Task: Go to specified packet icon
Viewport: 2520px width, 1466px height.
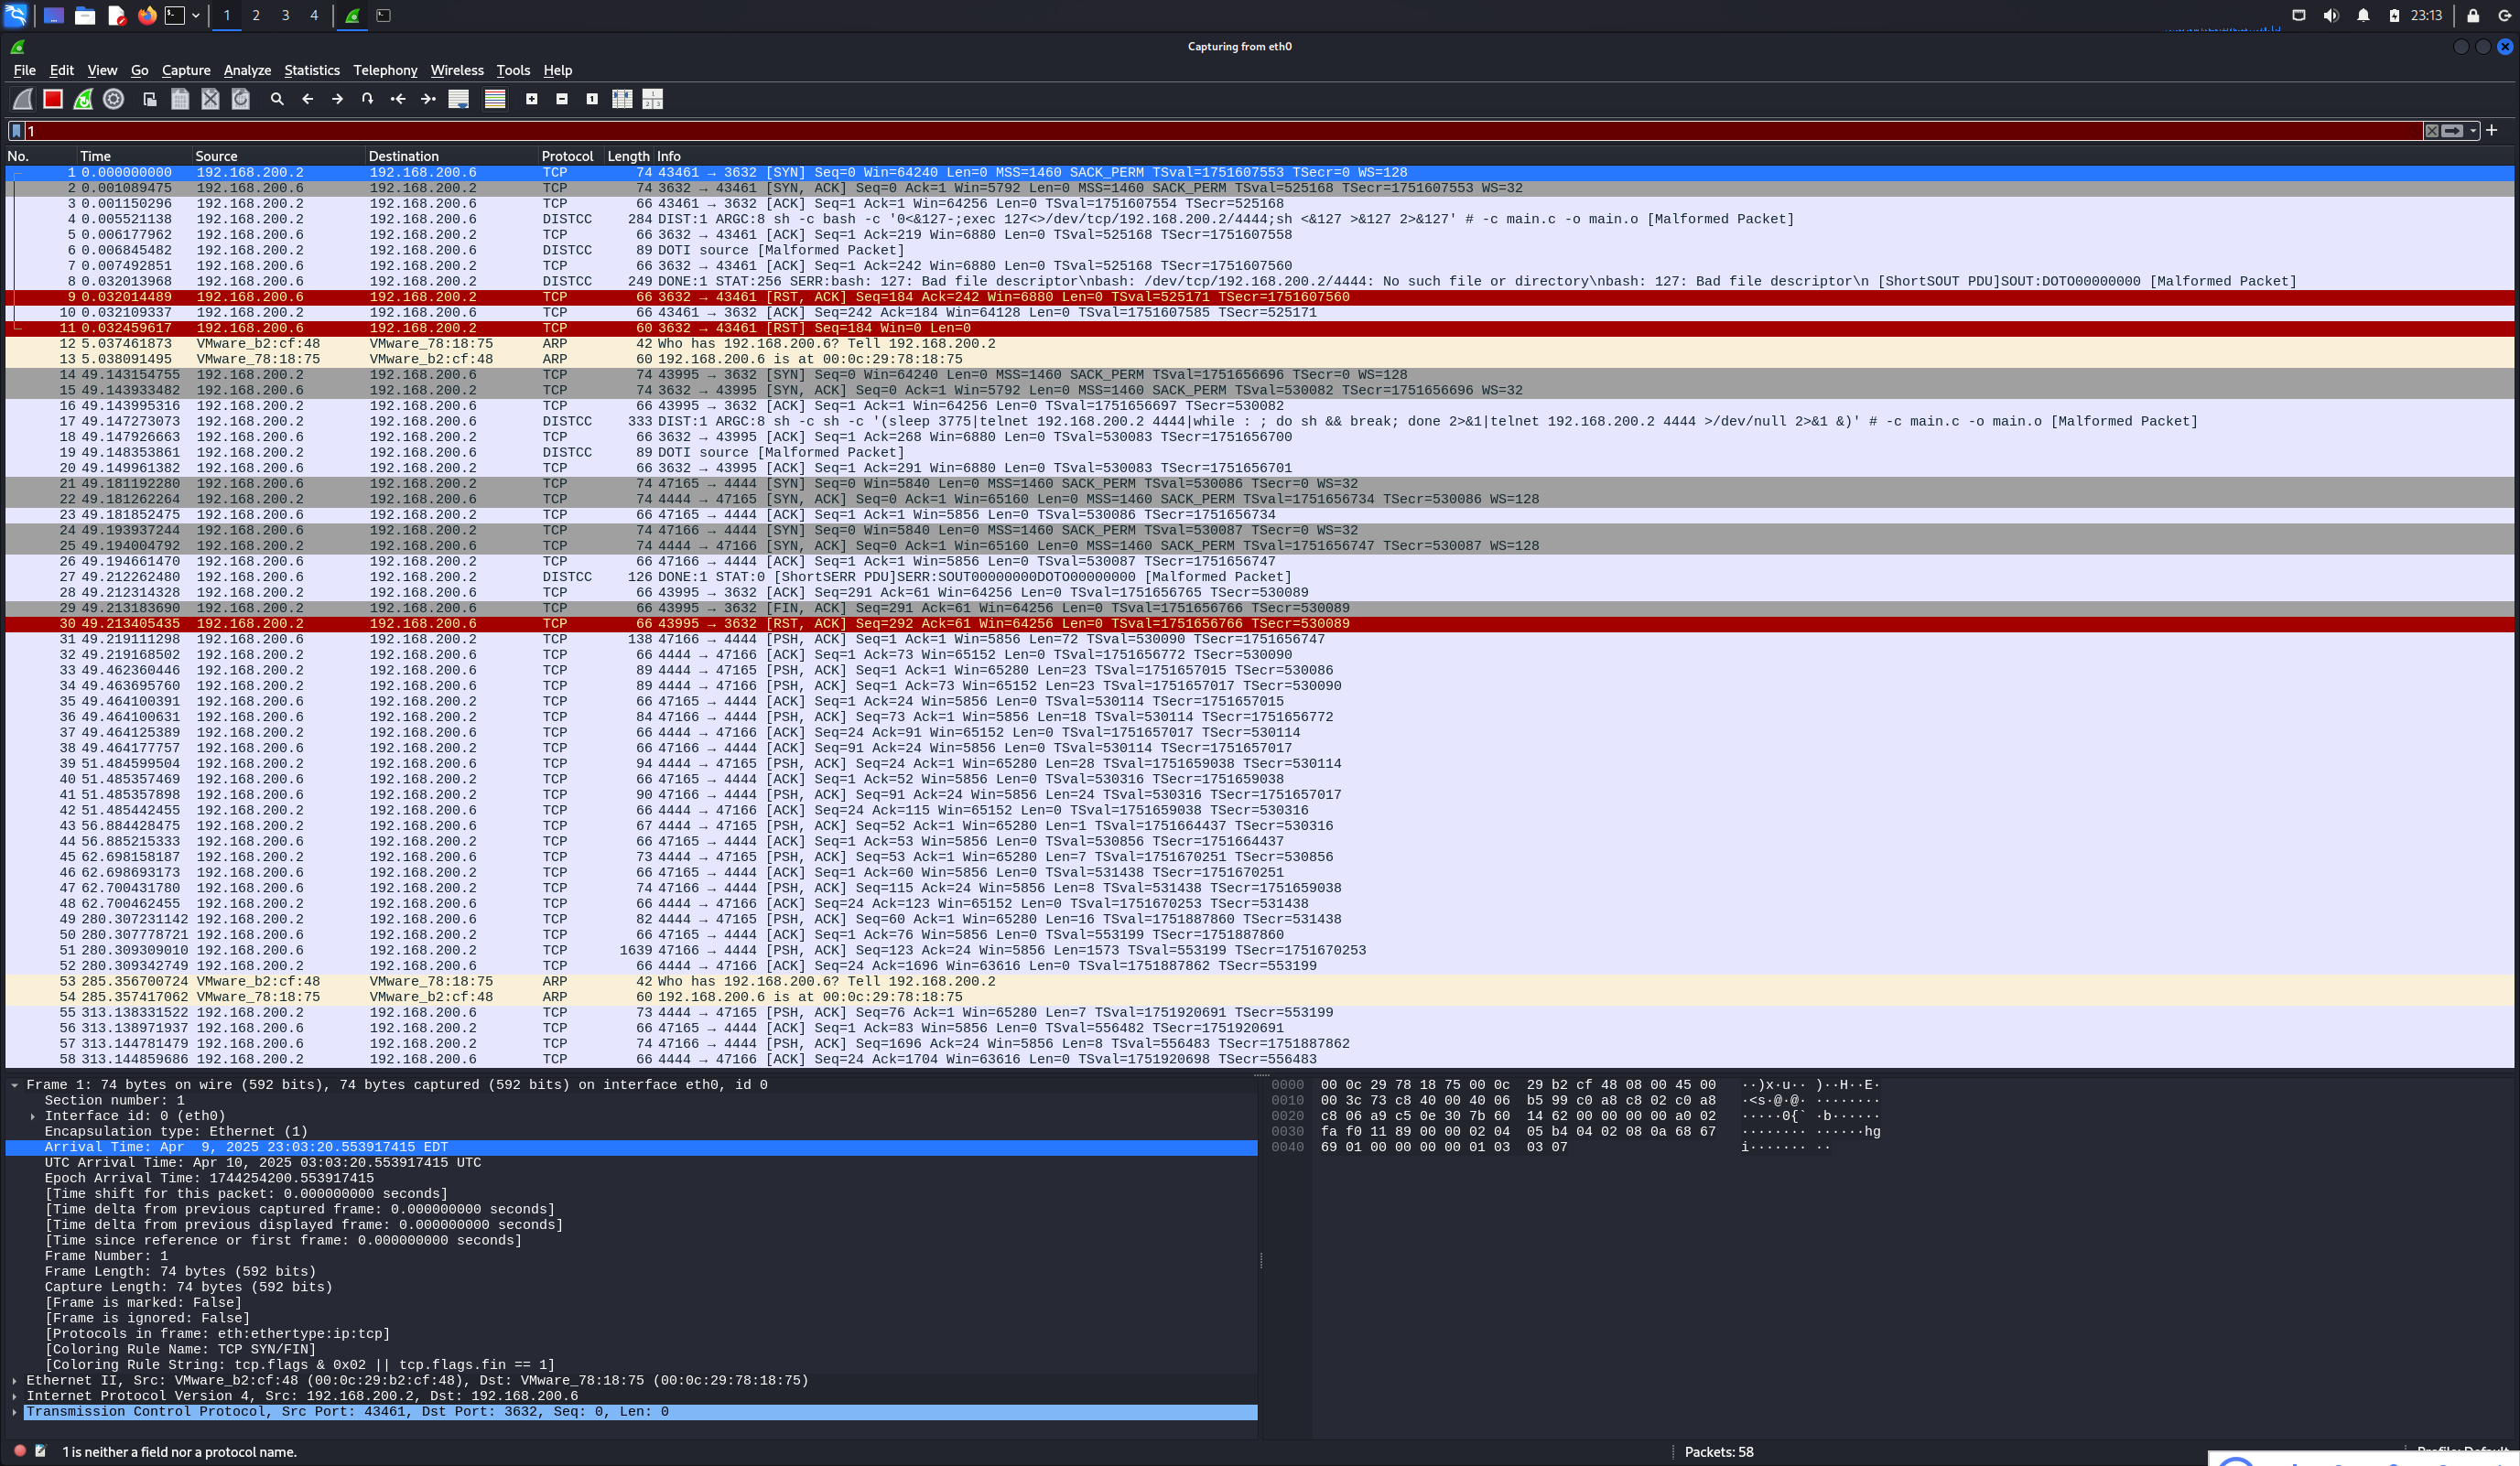Action: tap(367, 99)
